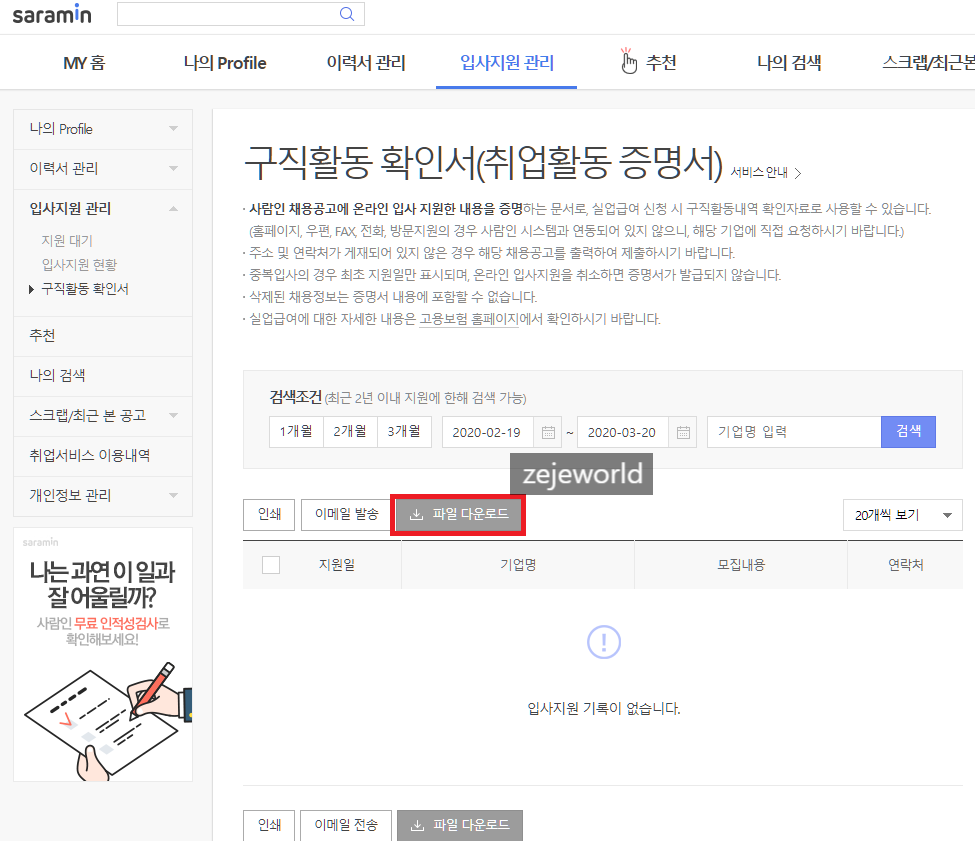Open 추천 in sidebar
975x841 pixels.
[x=103, y=336]
